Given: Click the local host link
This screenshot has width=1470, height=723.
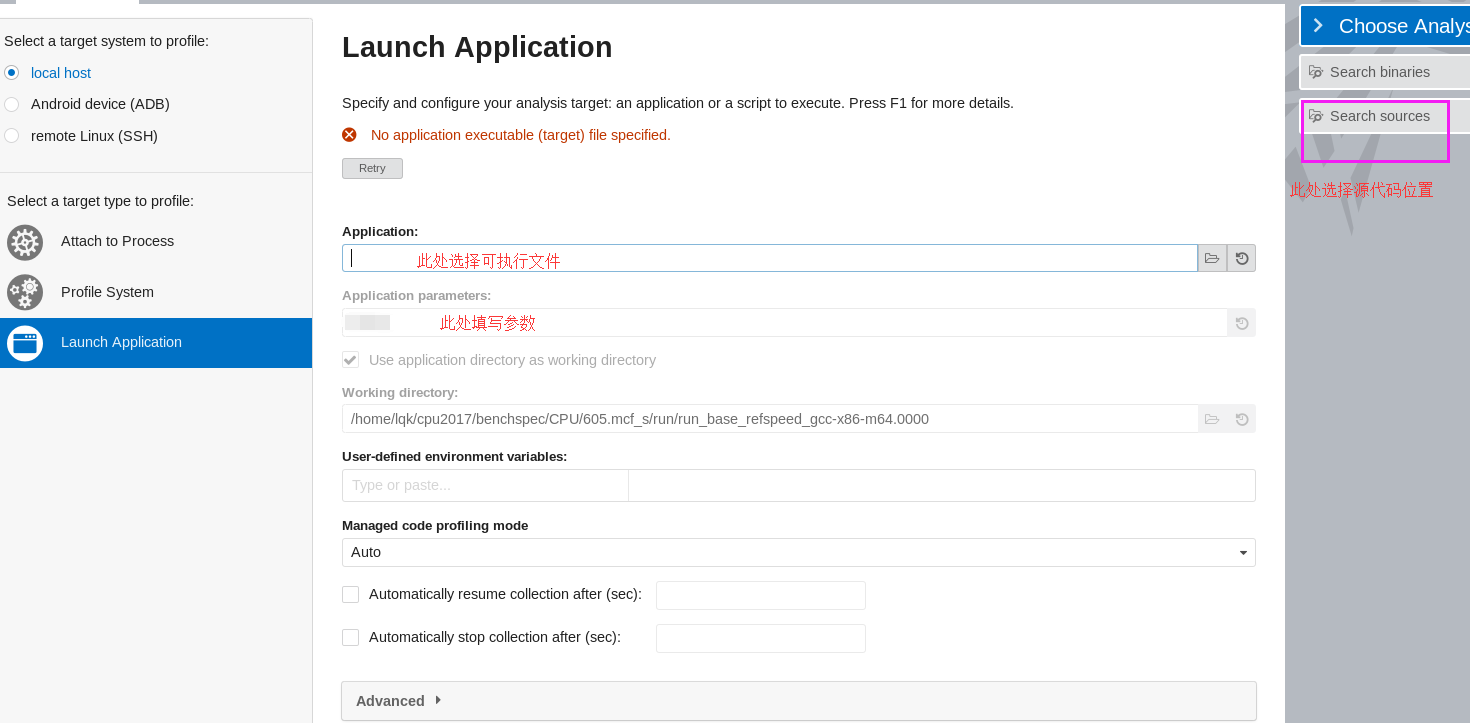Looking at the screenshot, I should (61, 72).
